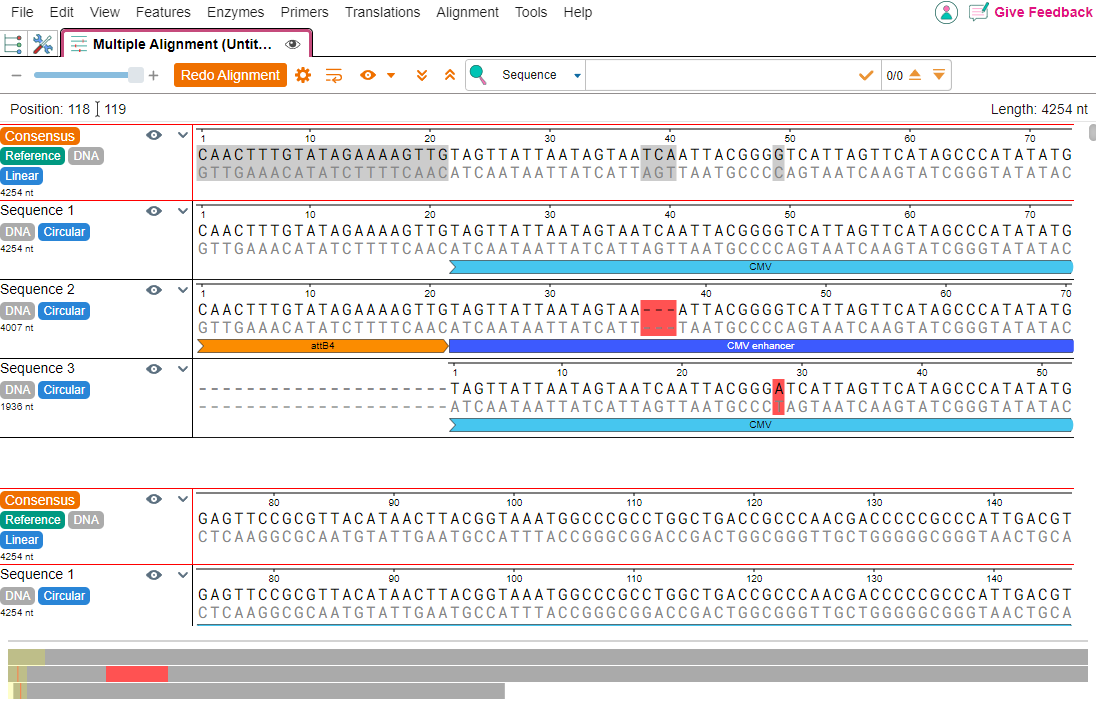Click the Linear badge on the top Consensus row
The height and width of the screenshot is (703, 1096).
[22, 176]
